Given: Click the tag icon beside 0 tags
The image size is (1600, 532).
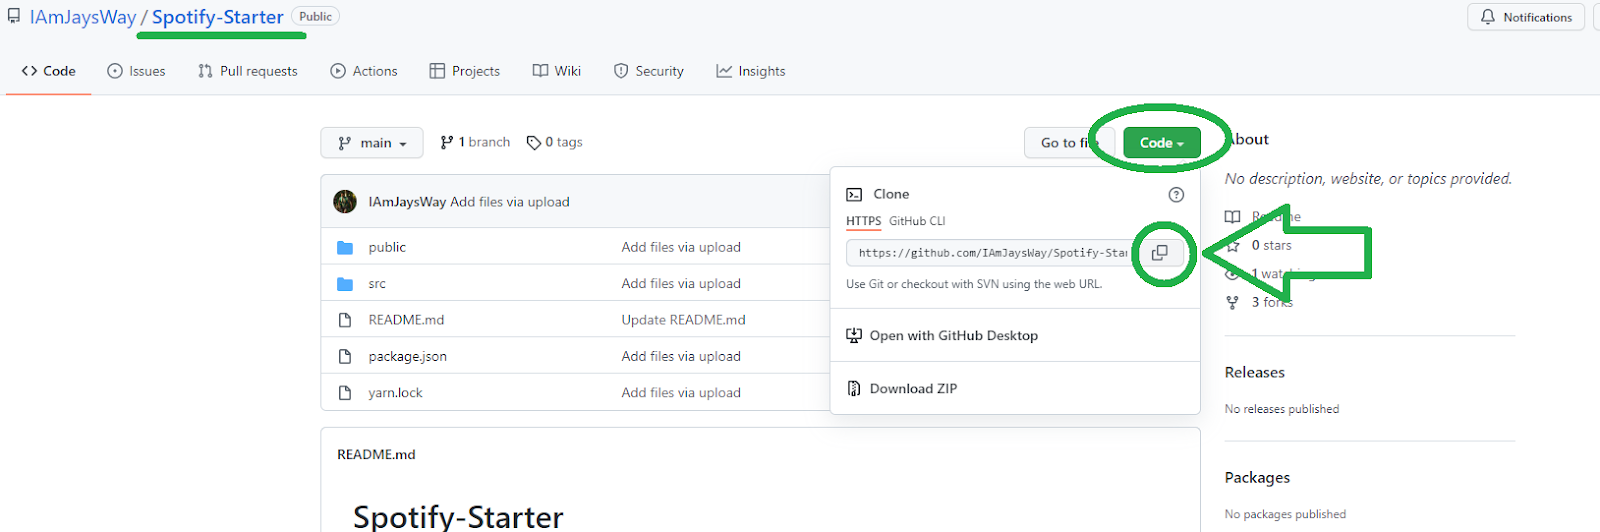Looking at the screenshot, I should point(534,143).
